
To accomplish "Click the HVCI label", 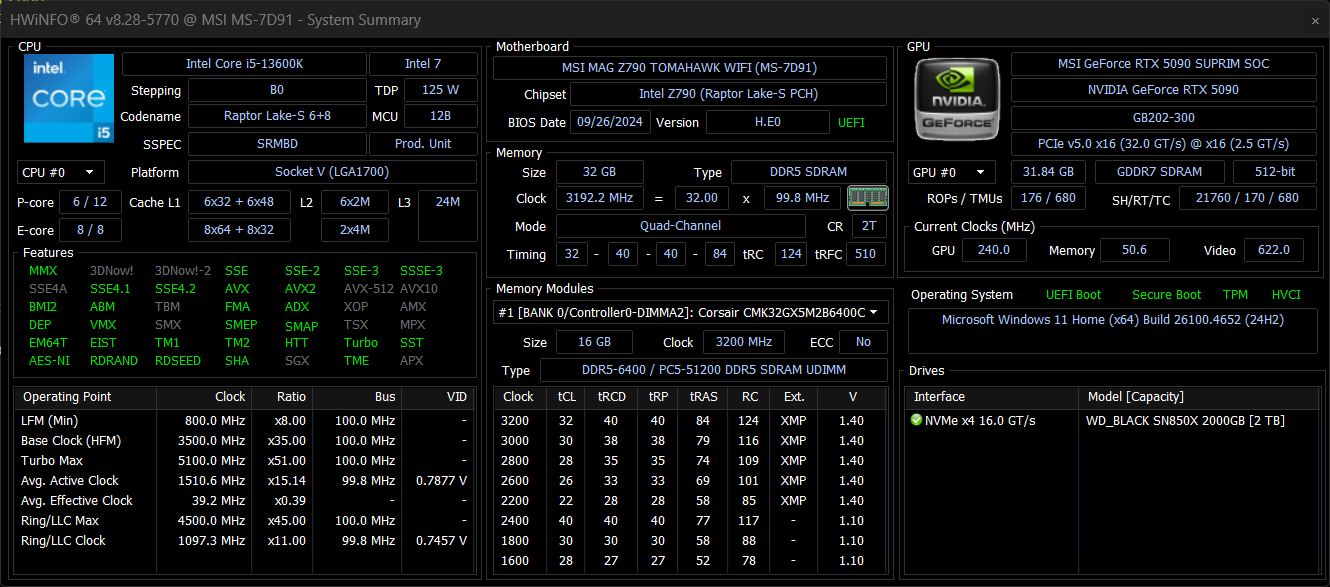I will [1287, 295].
